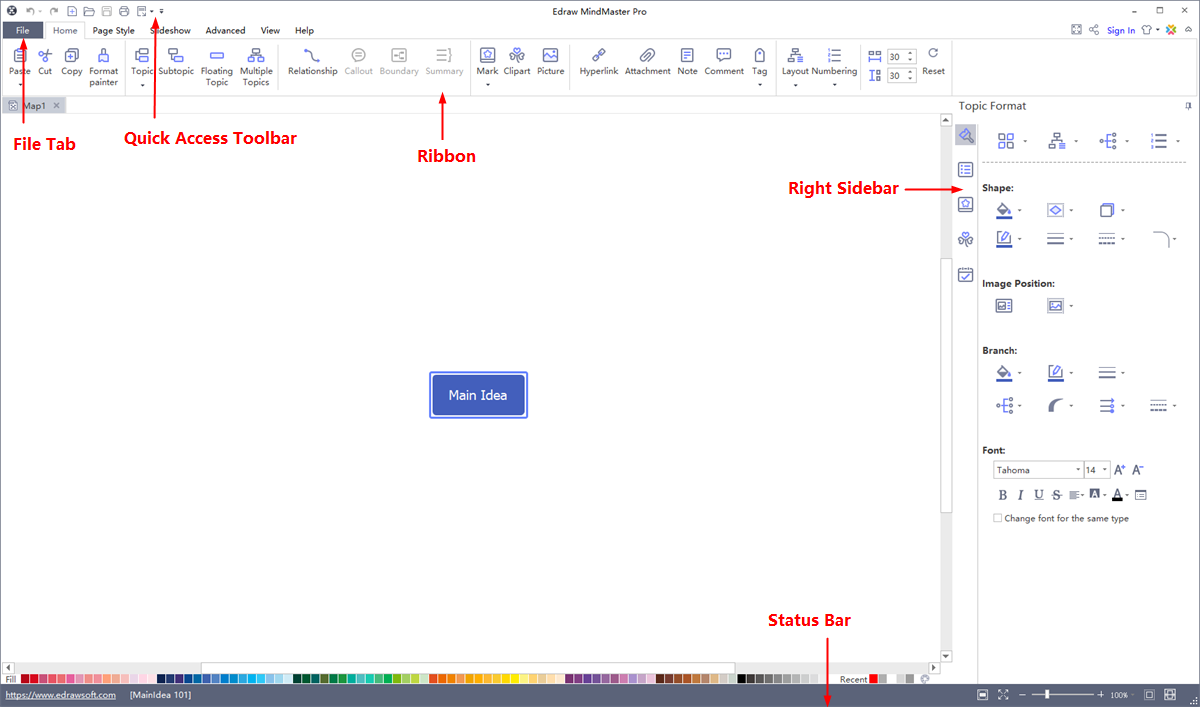Viewport: 1200px width, 707px height.
Task: Switch to the View tab
Action: click(270, 30)
